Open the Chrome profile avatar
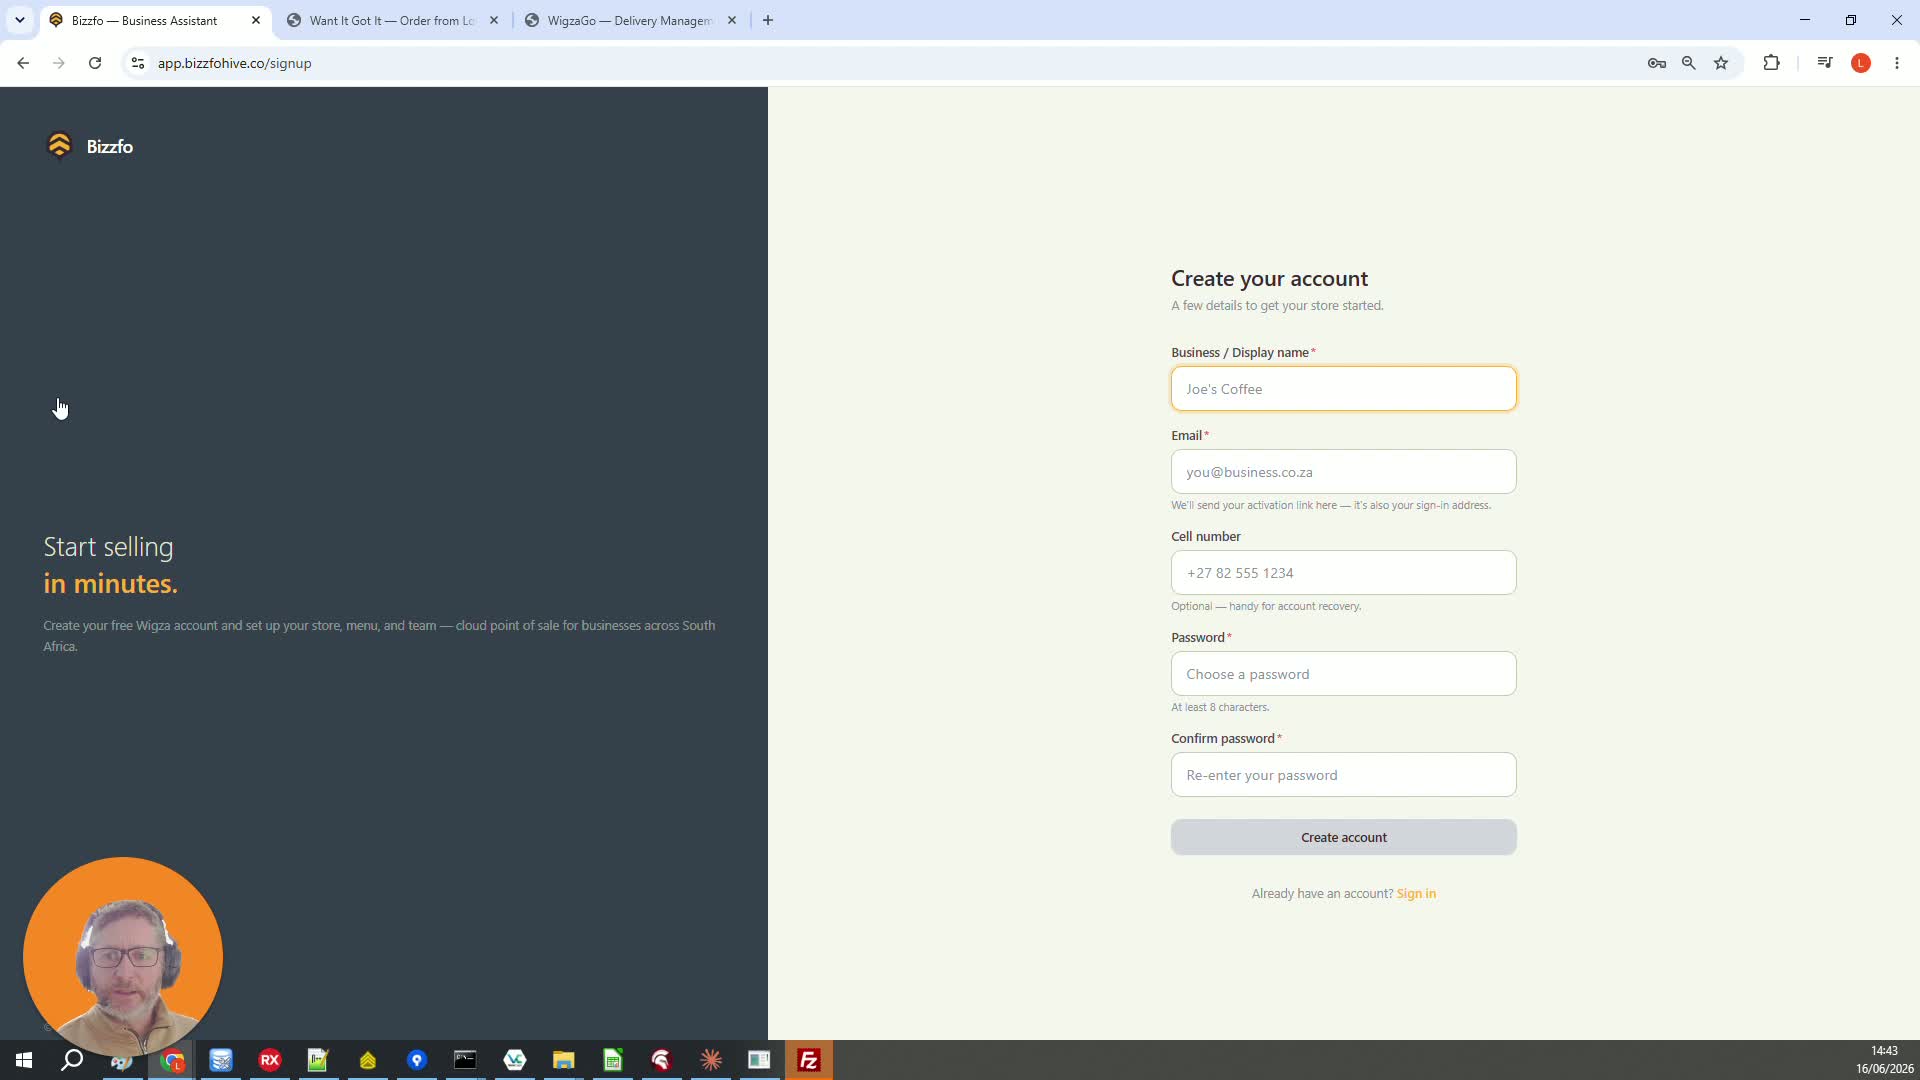 (1861, 63)
